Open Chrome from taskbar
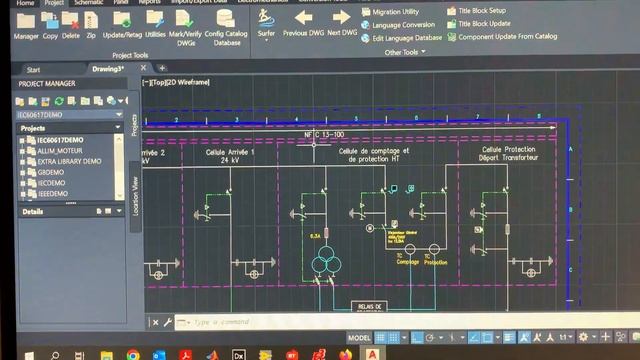The height and width of the screenshot is (360, 640). [x=133, y=356]
